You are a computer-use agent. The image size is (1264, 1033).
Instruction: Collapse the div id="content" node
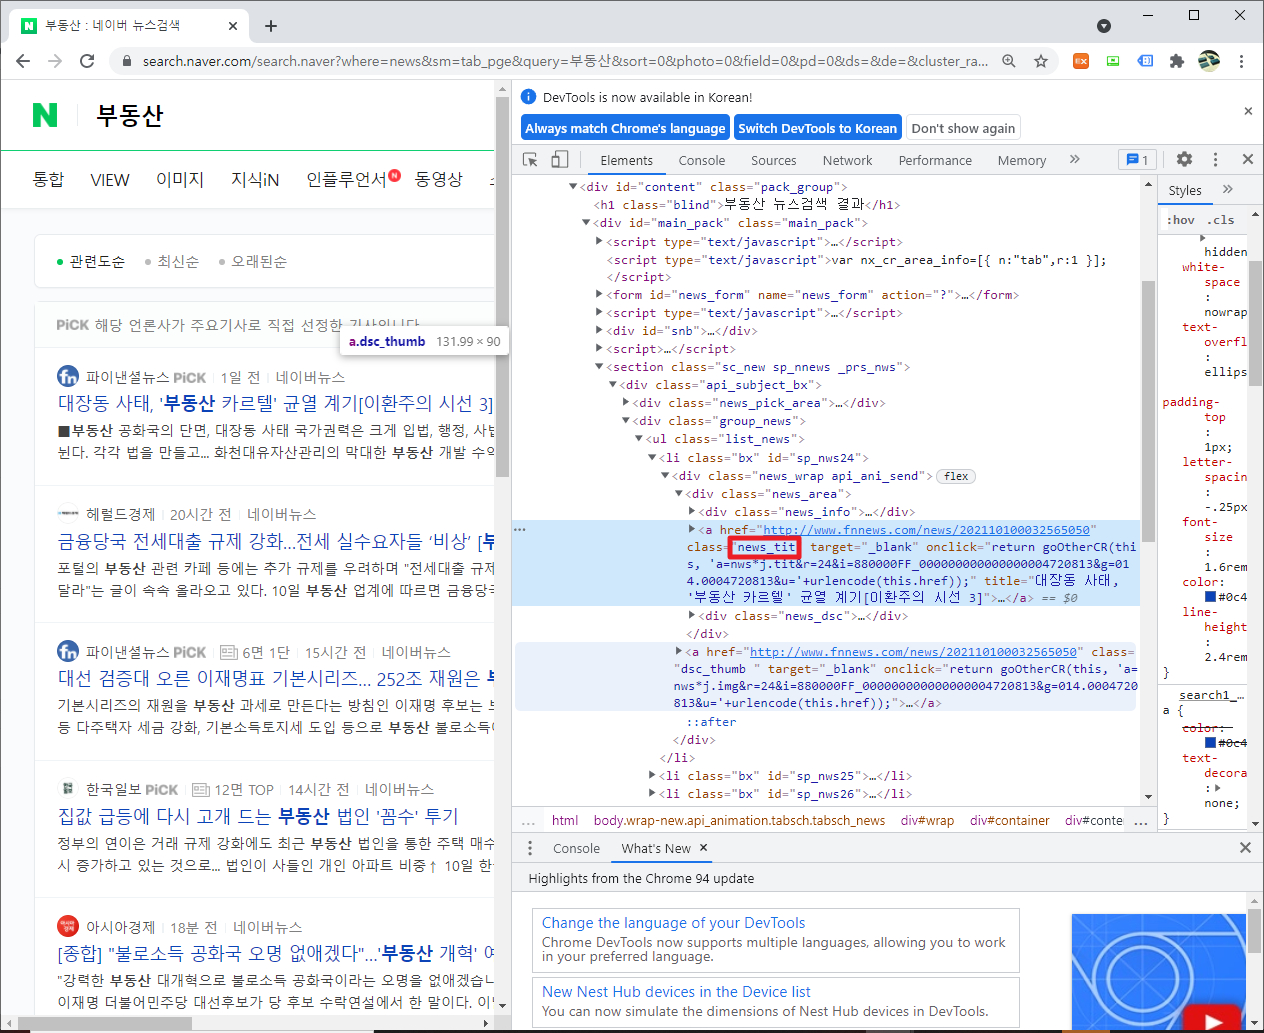point(573,186)
